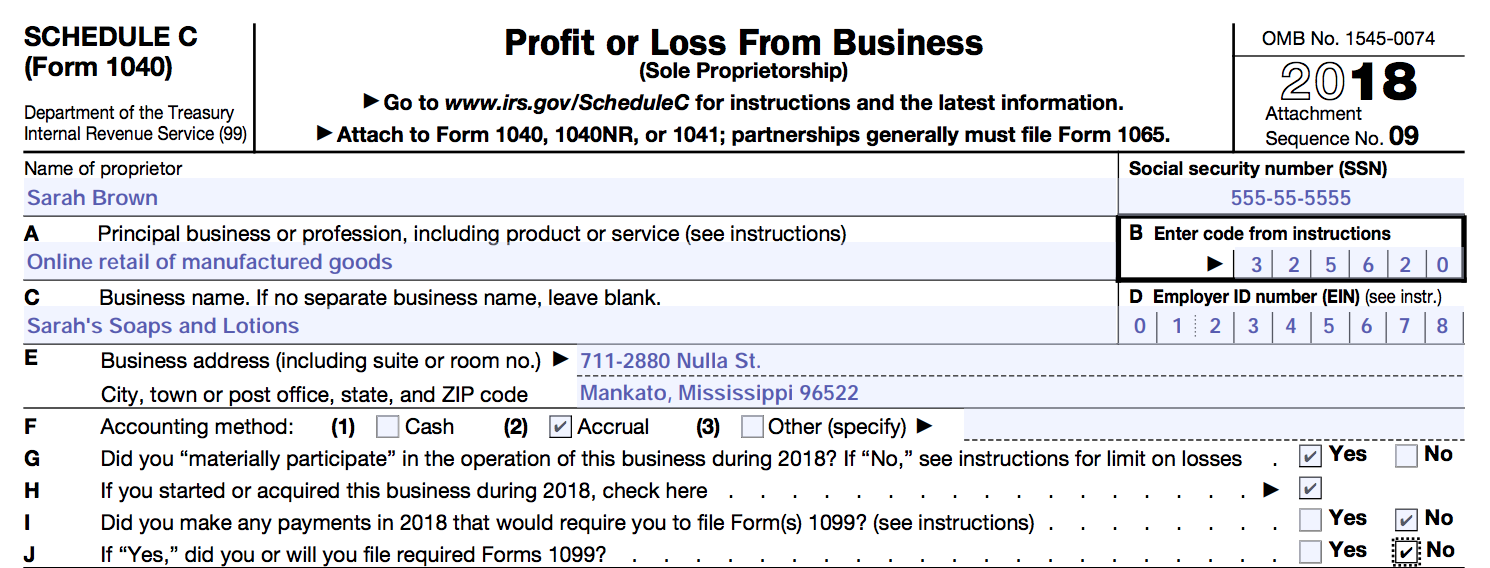
Task: Check Yes for Form 1099 payments question
Action: tap(1309, 520)
